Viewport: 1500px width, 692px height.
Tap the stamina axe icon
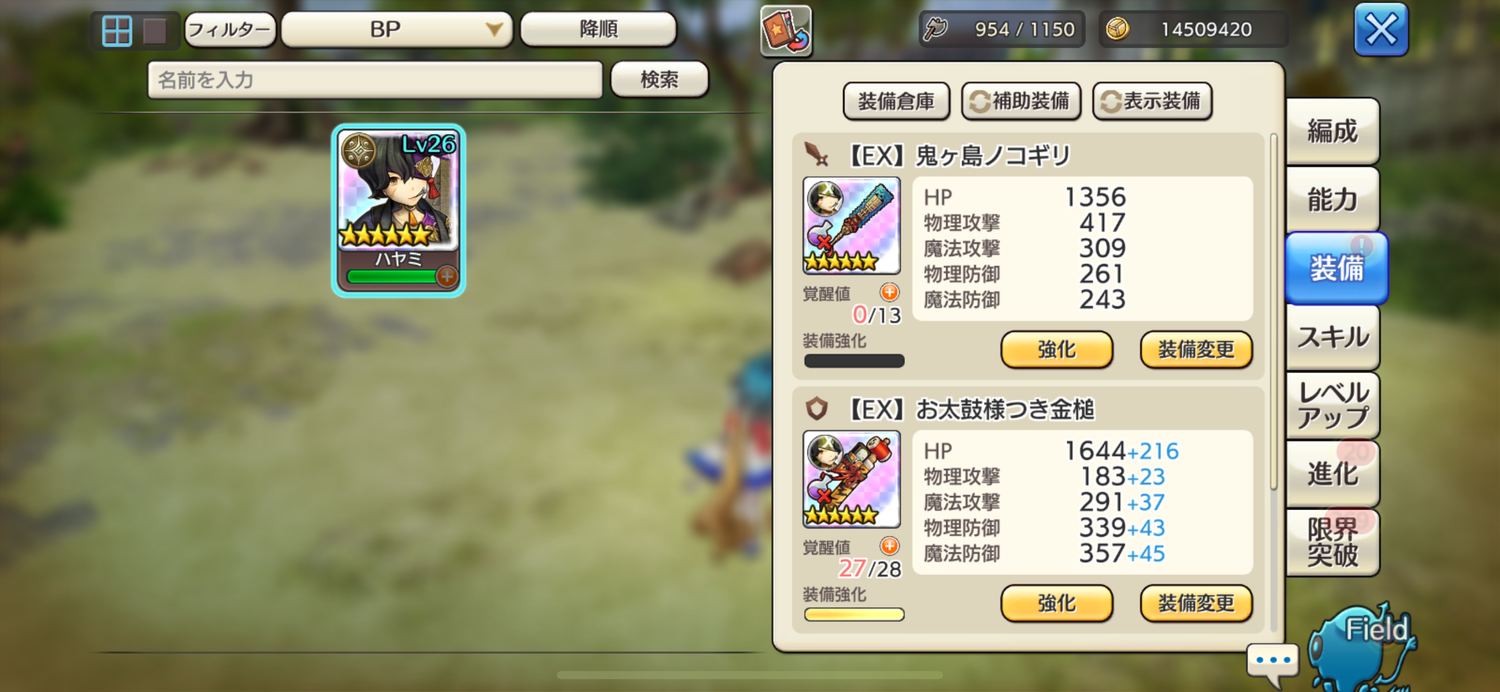click(x=935, y=29)
